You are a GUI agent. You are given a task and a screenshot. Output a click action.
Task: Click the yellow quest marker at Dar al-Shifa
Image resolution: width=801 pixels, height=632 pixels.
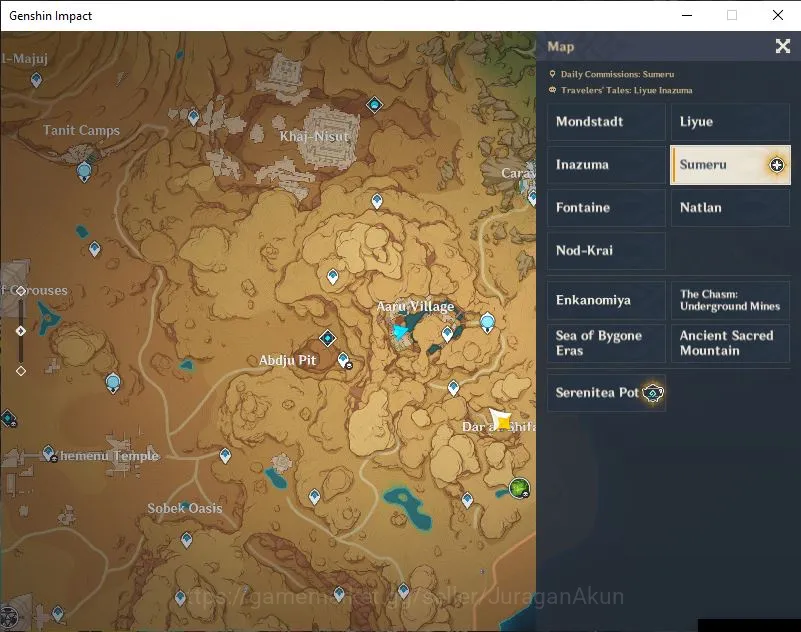pos(502,420)
